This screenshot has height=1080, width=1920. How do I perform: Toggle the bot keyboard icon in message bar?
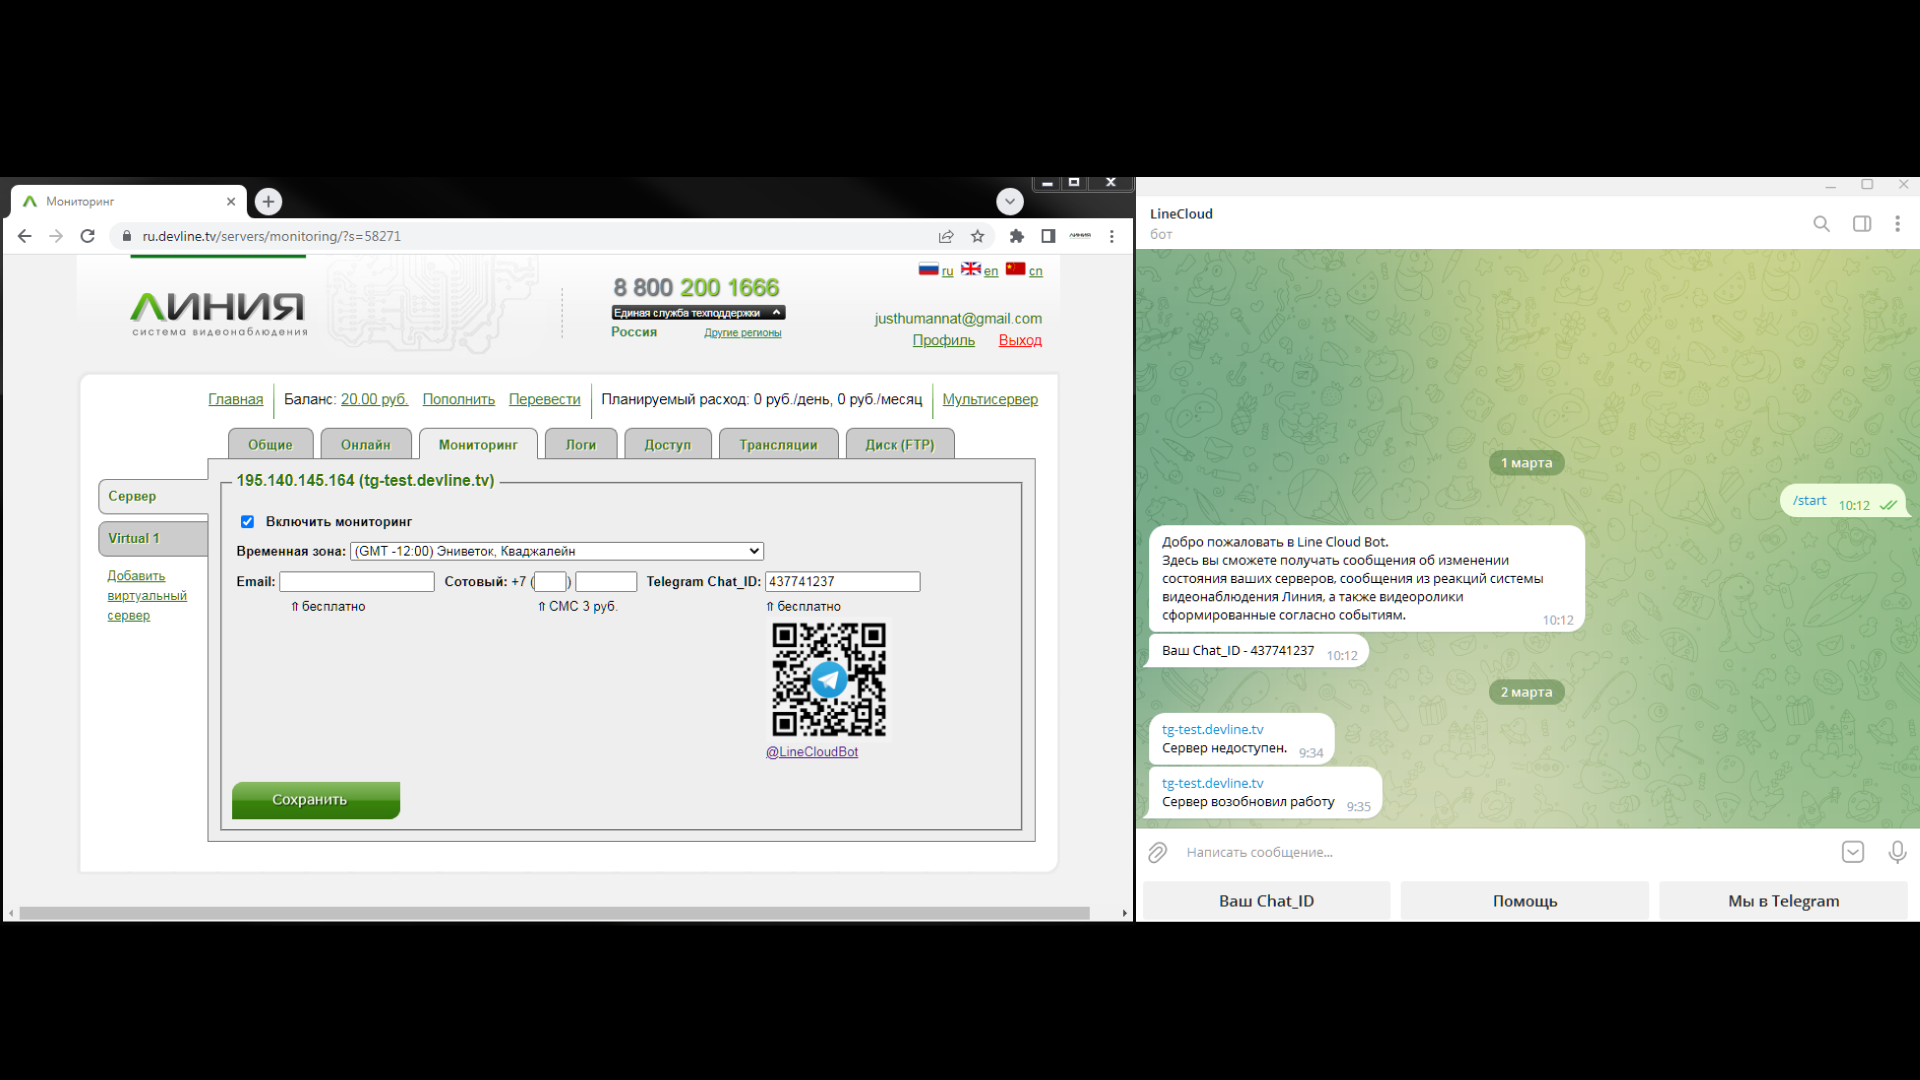tap(1852, 852)
